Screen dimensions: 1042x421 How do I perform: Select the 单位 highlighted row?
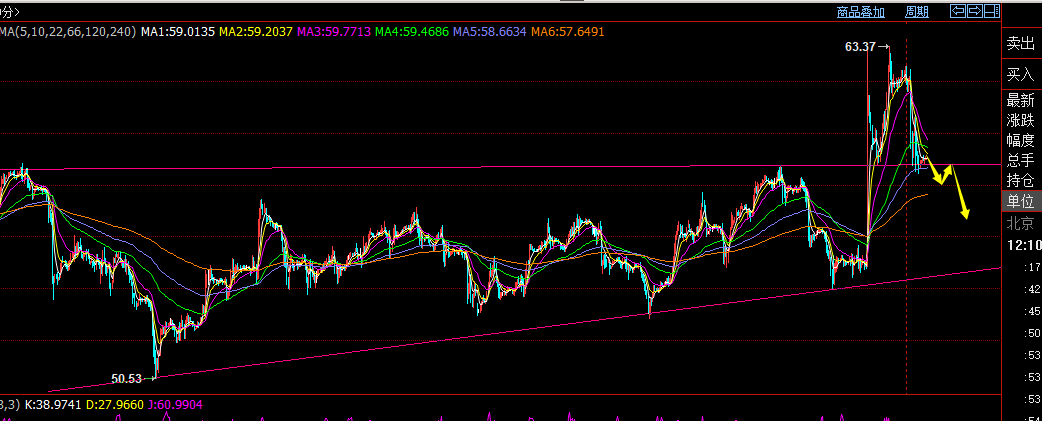point(1021,201)
